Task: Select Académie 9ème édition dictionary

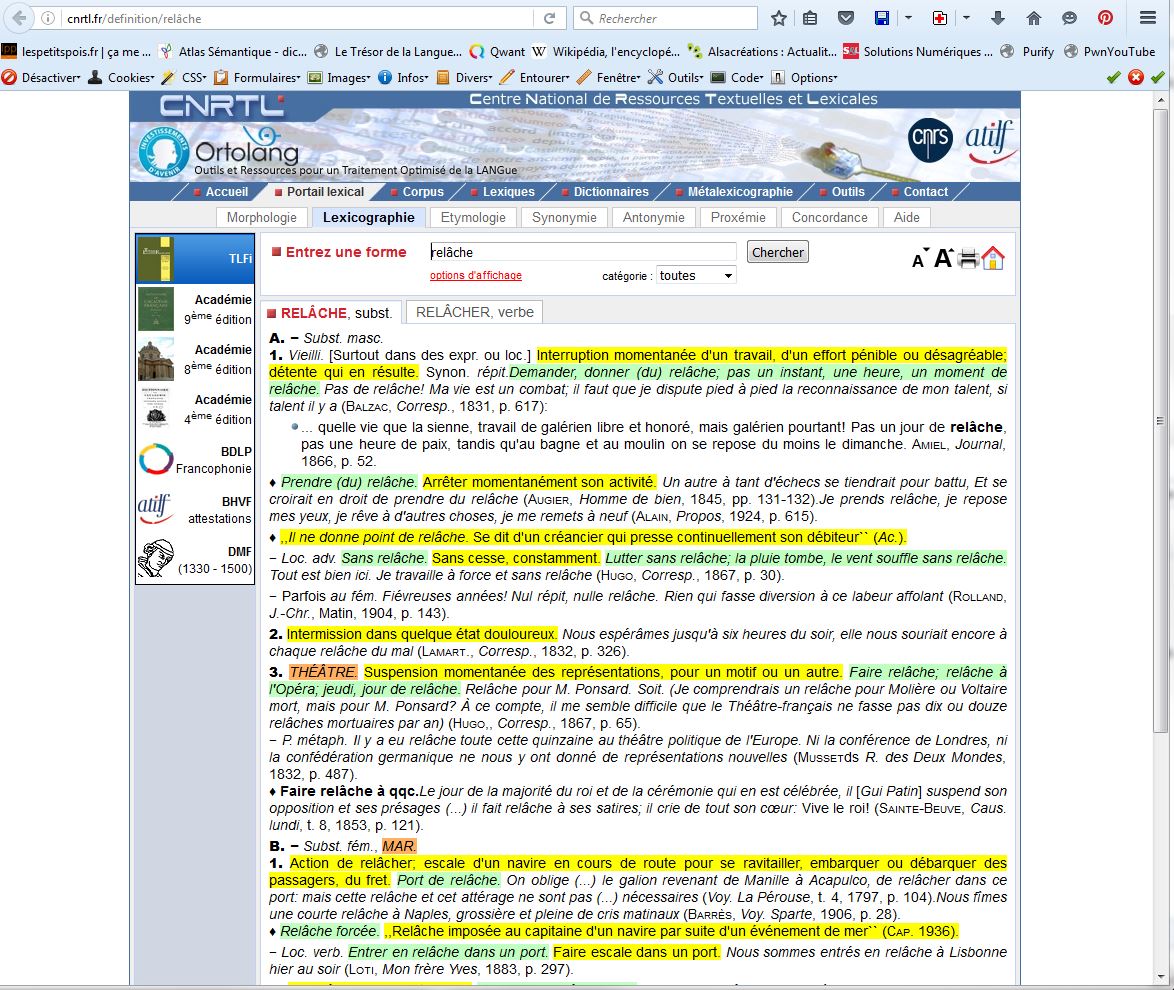Action: click(195, 309)
